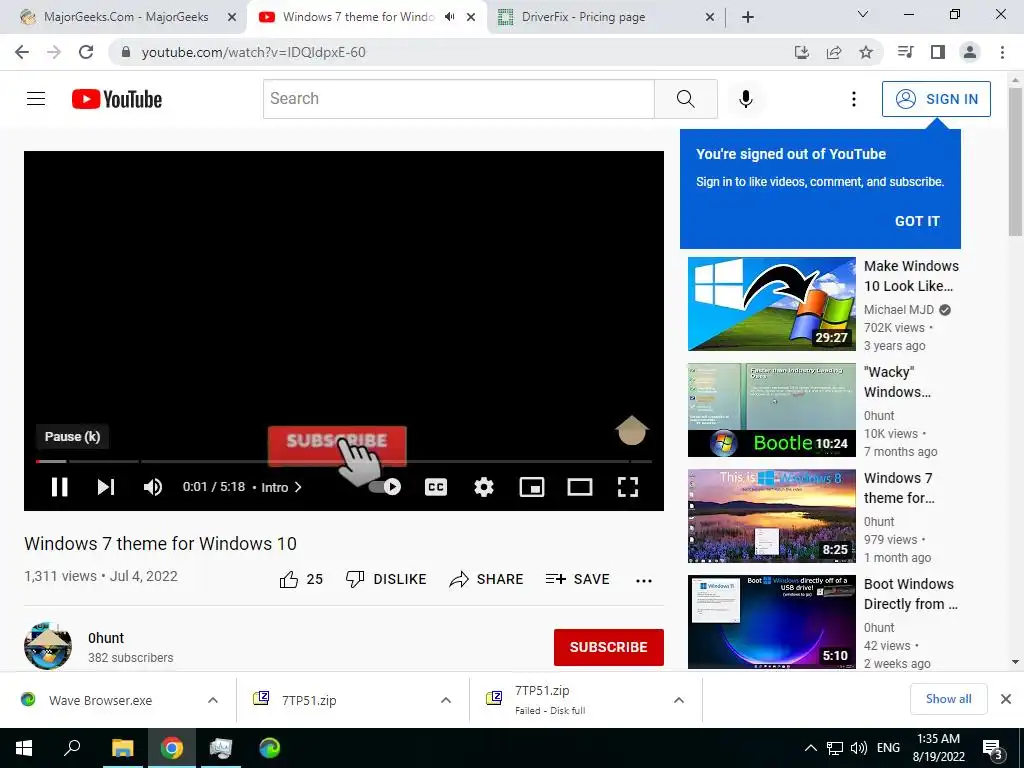Open the notification center icon
The width and height of the screenshot is (1024, 768).
[992, 748]
